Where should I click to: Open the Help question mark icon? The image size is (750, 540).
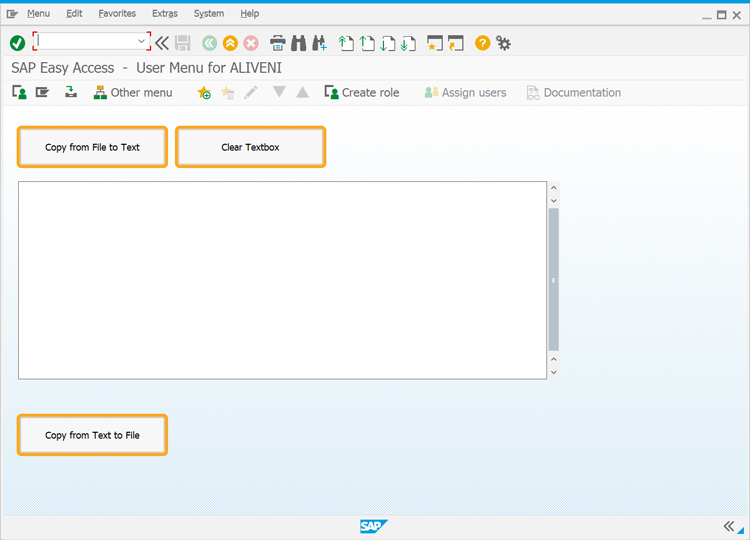pyautogui.click(x=483, y=43)
